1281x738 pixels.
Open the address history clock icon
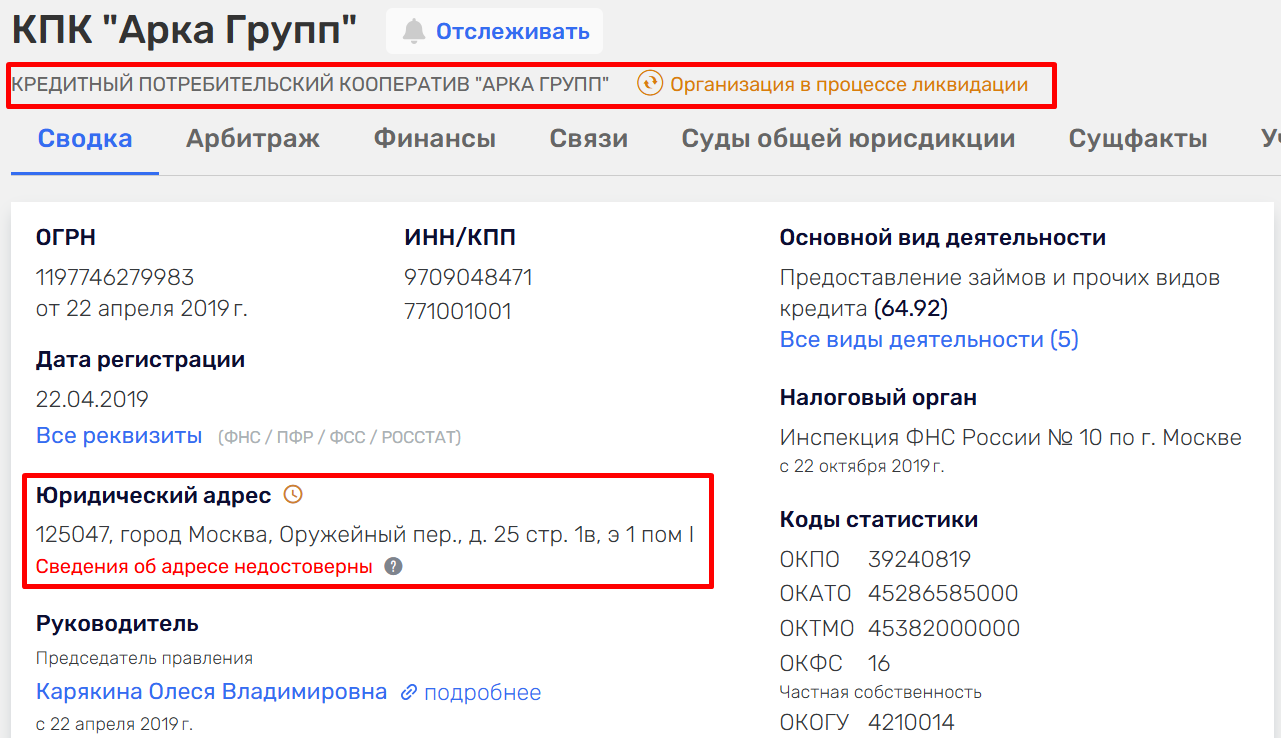(293, 494)
